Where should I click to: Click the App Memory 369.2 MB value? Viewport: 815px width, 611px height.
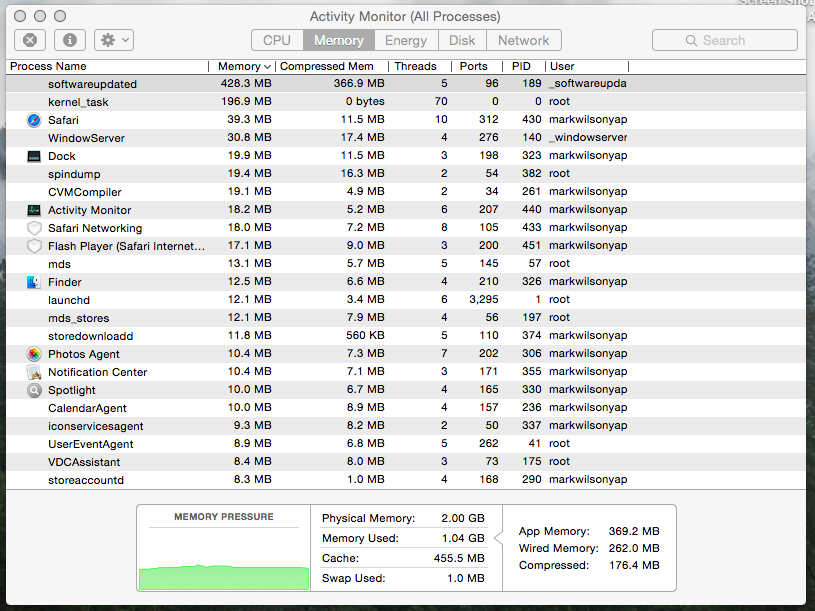coord(634,532)
